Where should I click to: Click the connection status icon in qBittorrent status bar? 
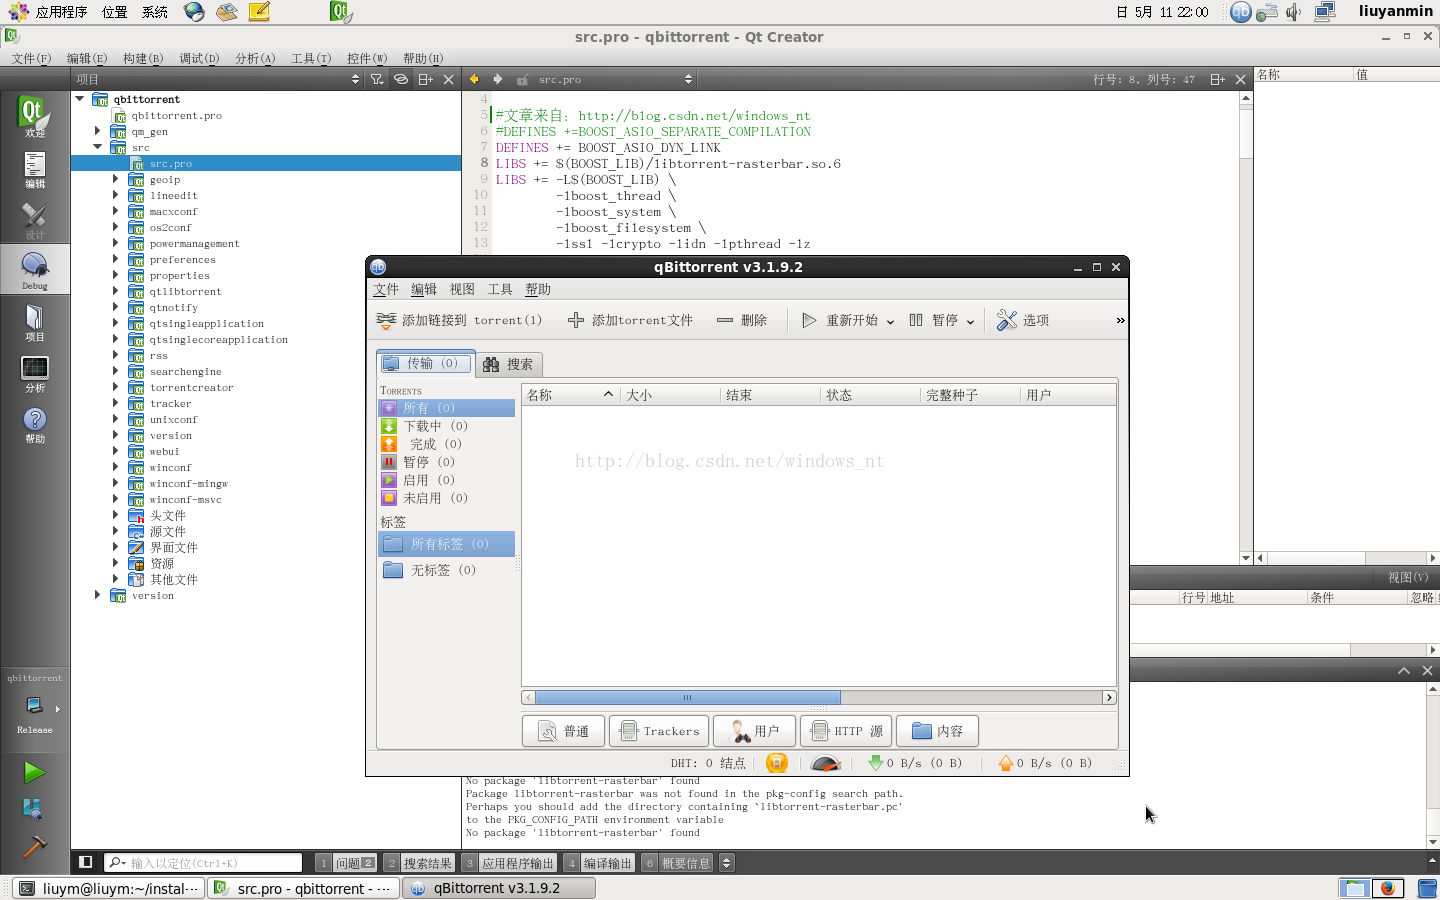click(x=777, y=763)
